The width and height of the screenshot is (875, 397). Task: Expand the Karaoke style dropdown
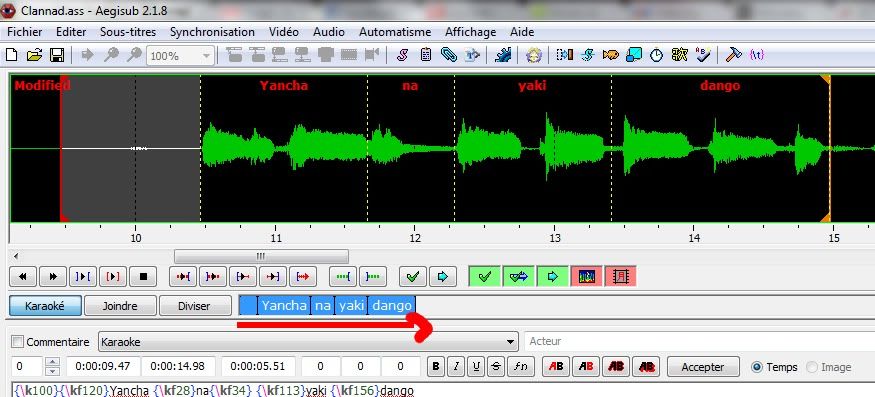pos(509,342)
